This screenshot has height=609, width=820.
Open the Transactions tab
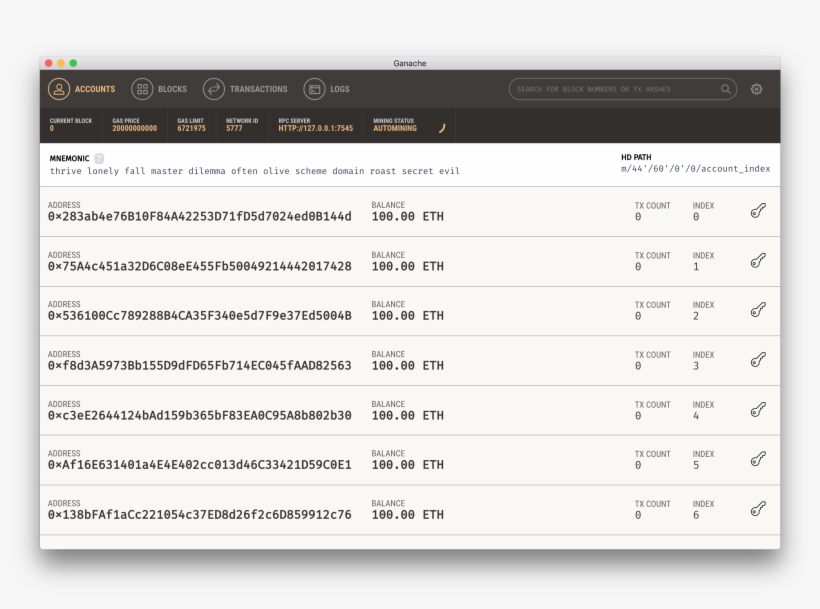(246, 89)
